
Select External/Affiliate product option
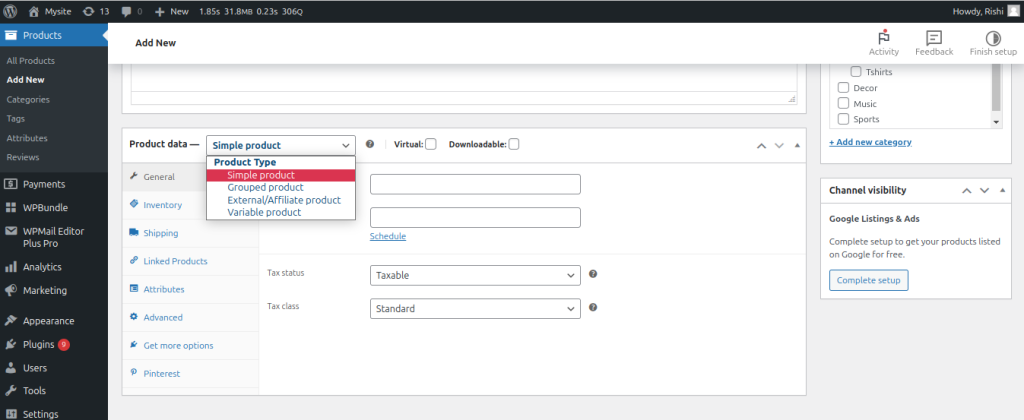coord(281,200)
